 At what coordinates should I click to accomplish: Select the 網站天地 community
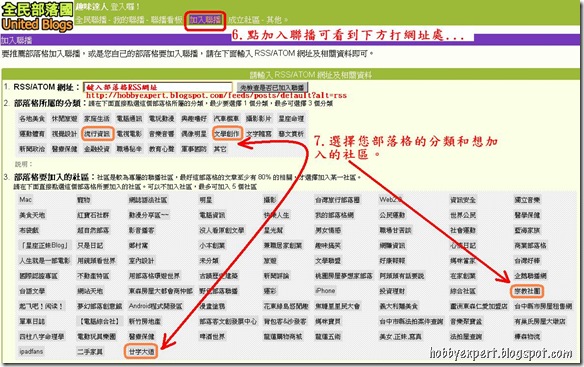tap(90, 291)
